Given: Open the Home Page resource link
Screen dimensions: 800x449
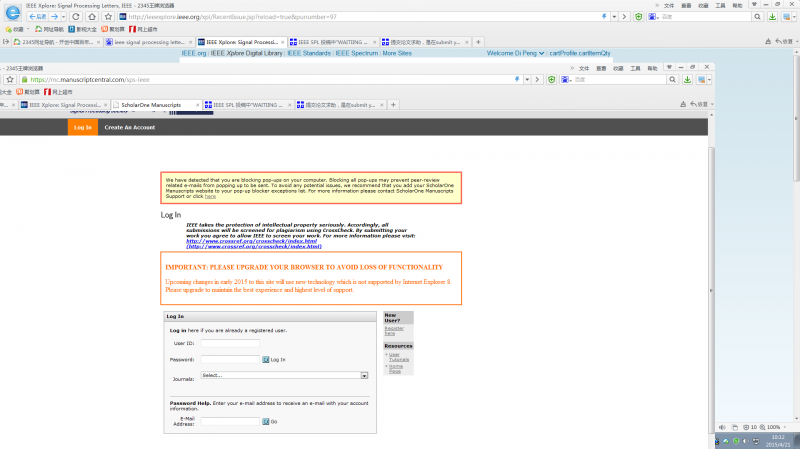Looking at the screenshot, I should coord(396,368).
